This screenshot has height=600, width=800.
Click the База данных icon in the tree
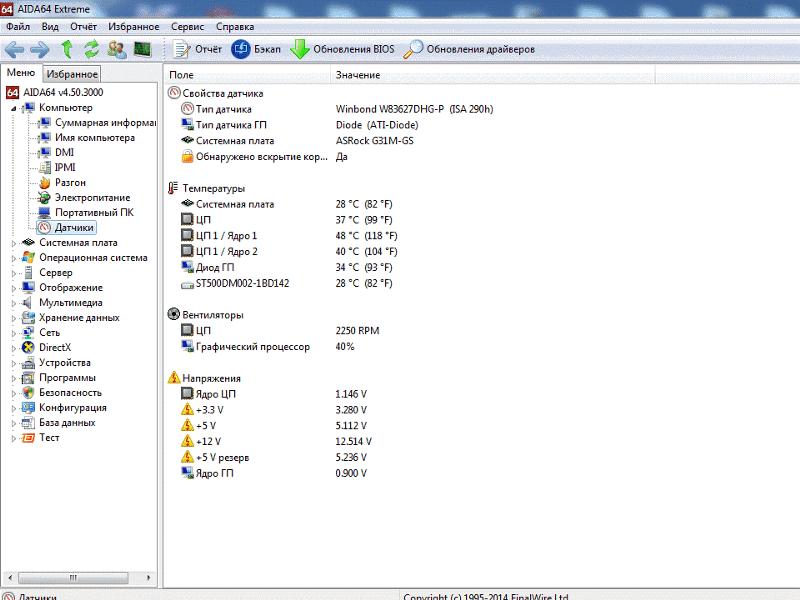[28, 422]
